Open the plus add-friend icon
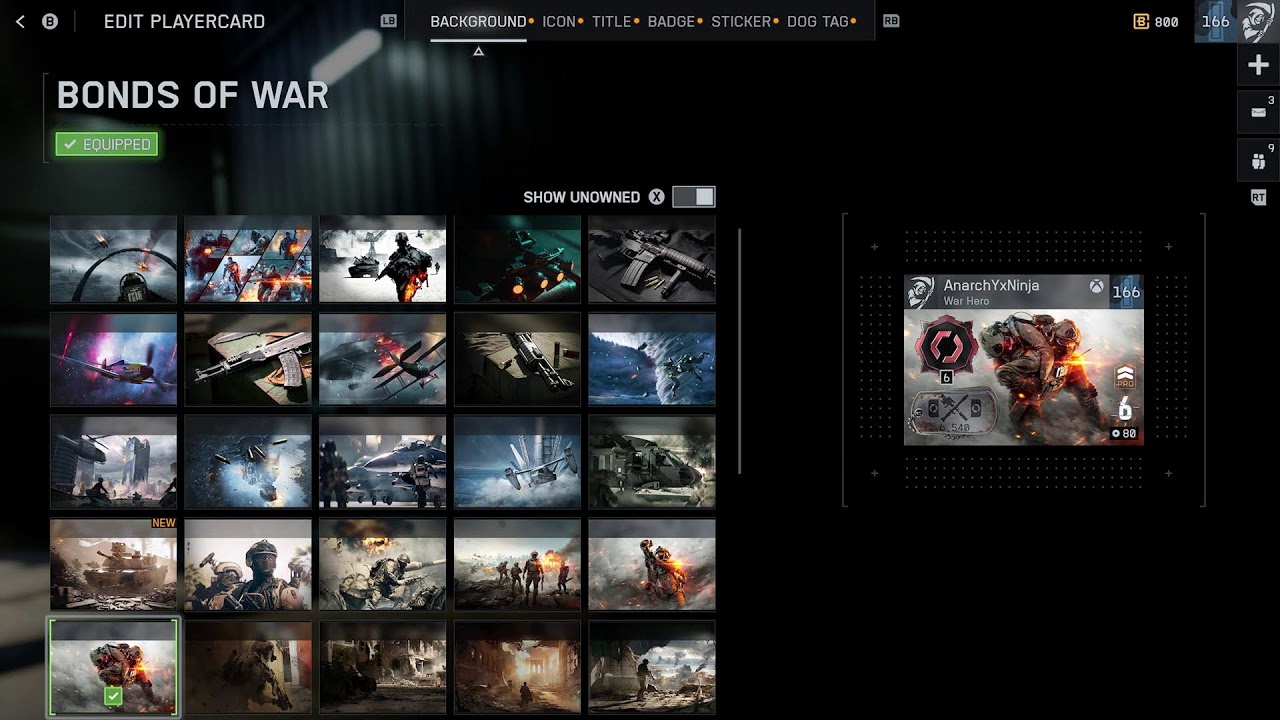This screenshot has width=1280, height=720. coord(1258,66)
